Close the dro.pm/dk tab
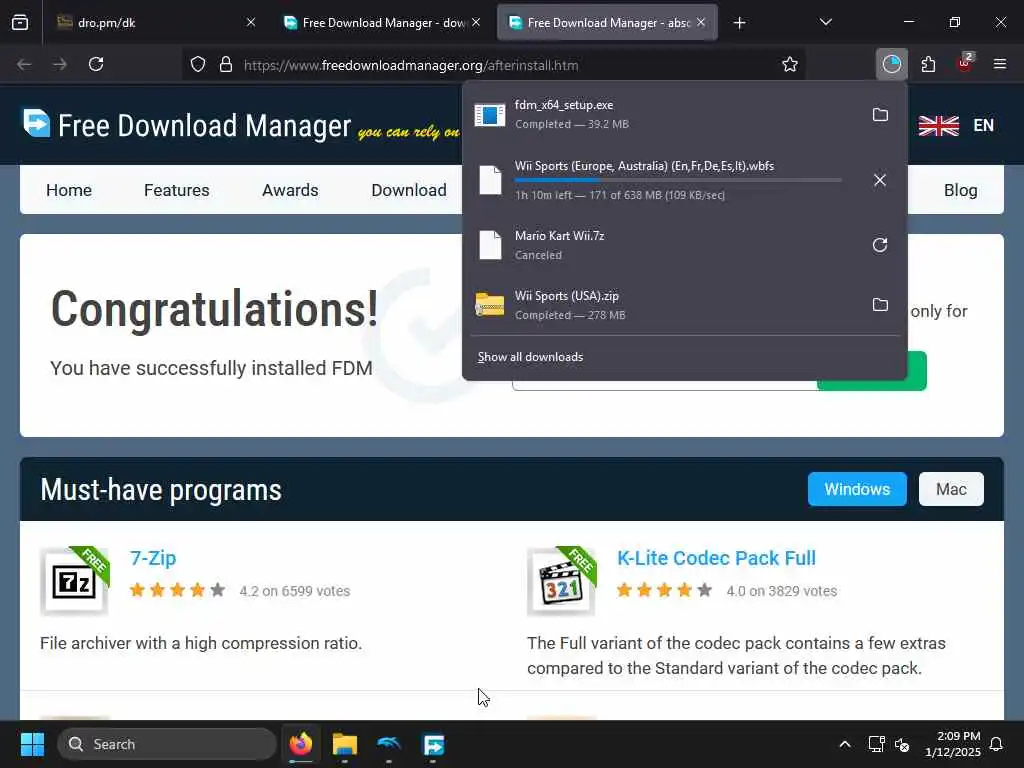Image resolution: width=1024 pixels, height=768 pixels. (251, 23)
